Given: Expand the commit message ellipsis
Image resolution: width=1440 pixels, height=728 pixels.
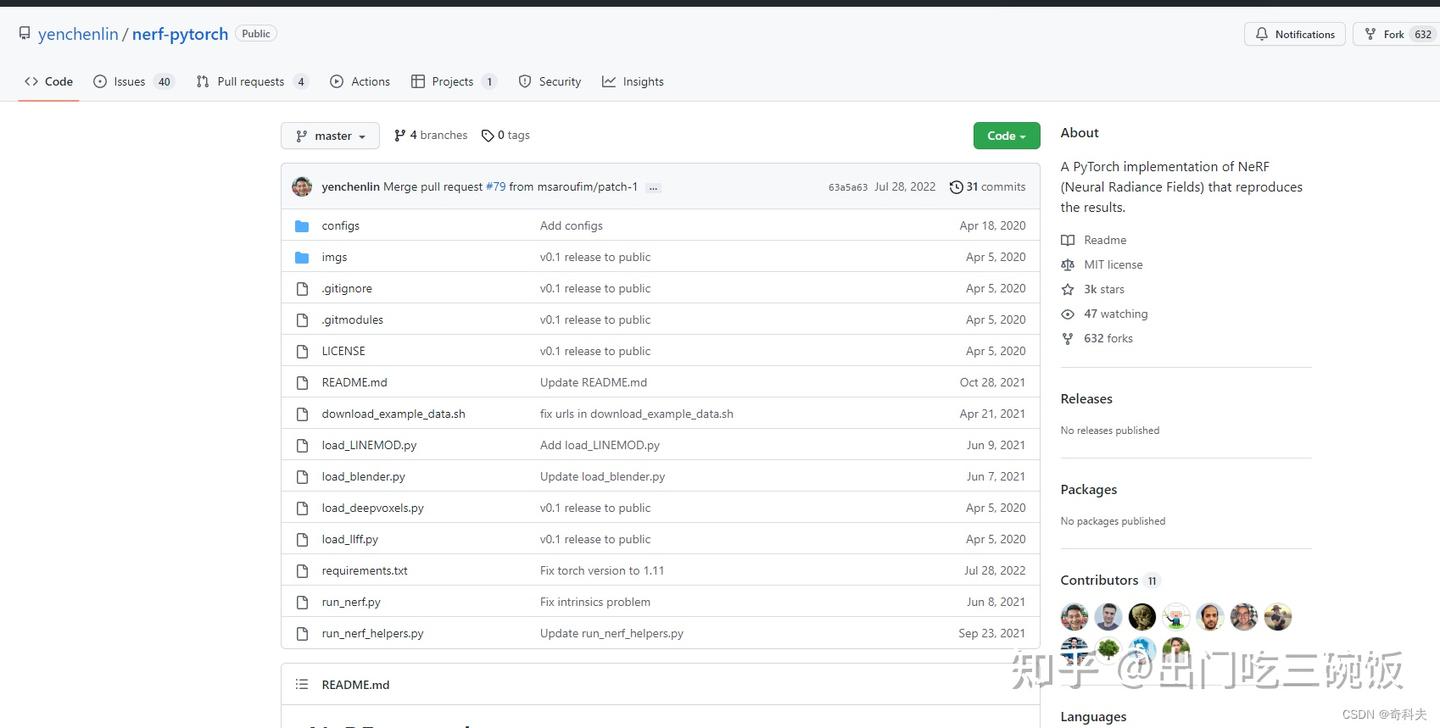Looking at the screenshot, I should 654,187.
